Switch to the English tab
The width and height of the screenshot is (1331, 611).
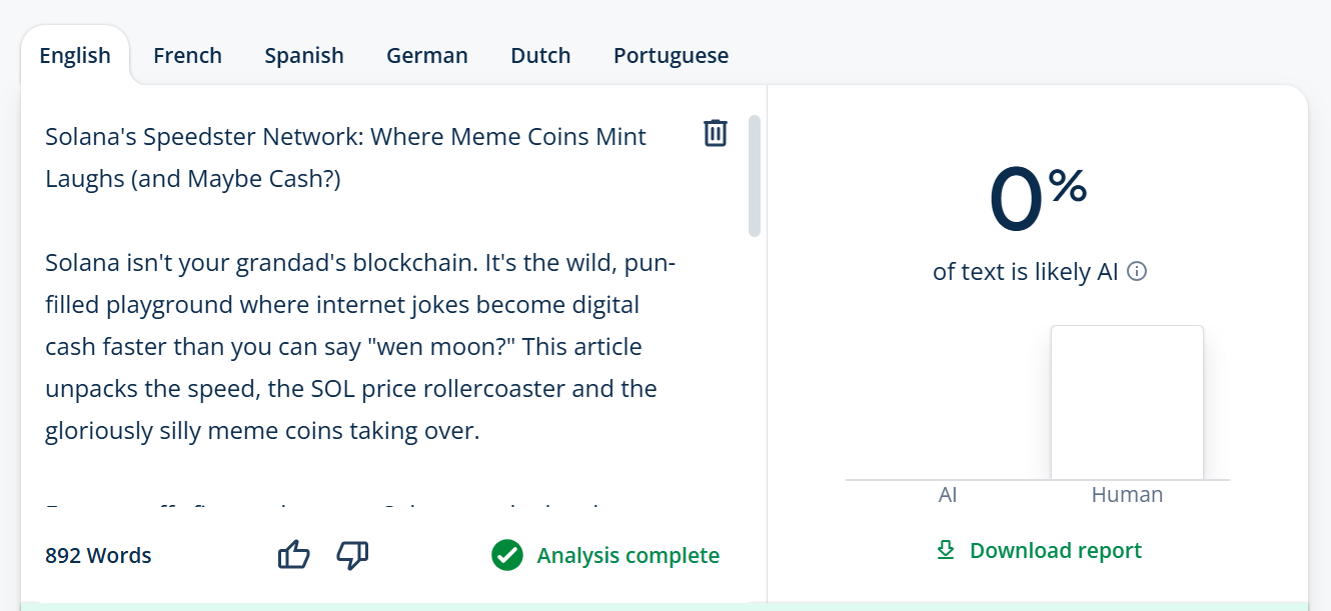tap(75, 56)
